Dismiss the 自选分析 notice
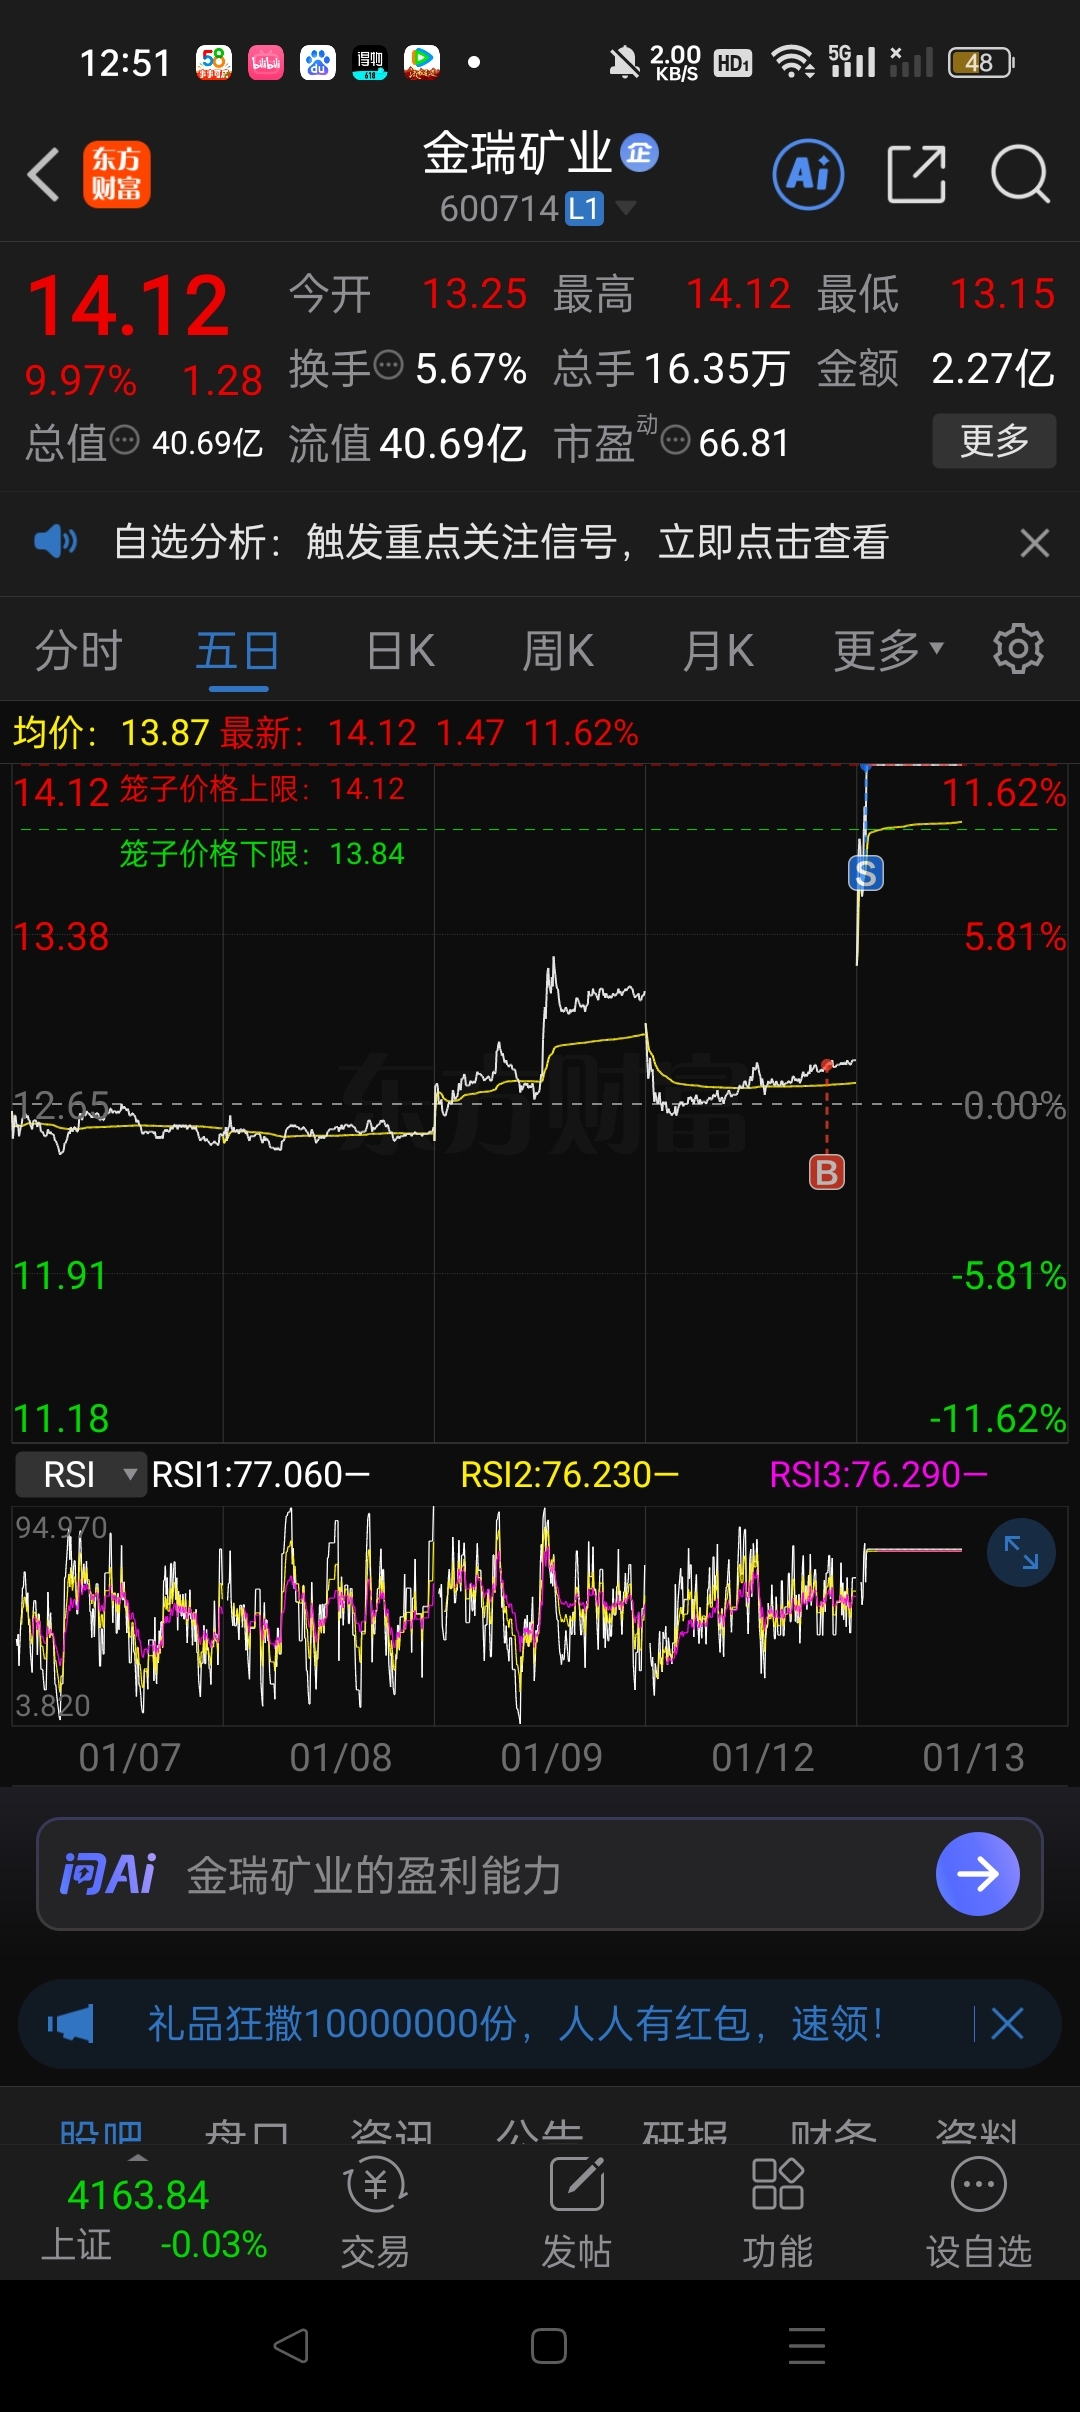This screenshot has height=2412, width=1080. [x=1034, y=543]
